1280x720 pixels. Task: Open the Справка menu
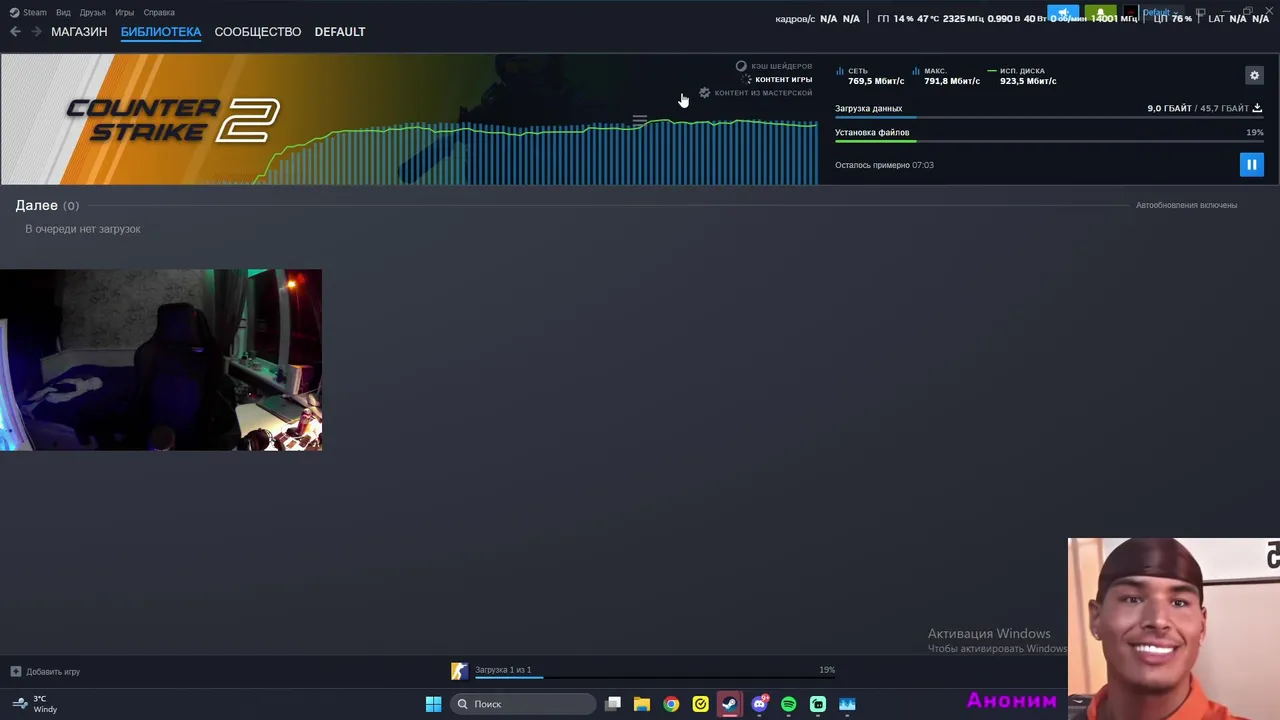tap(159, 13)
